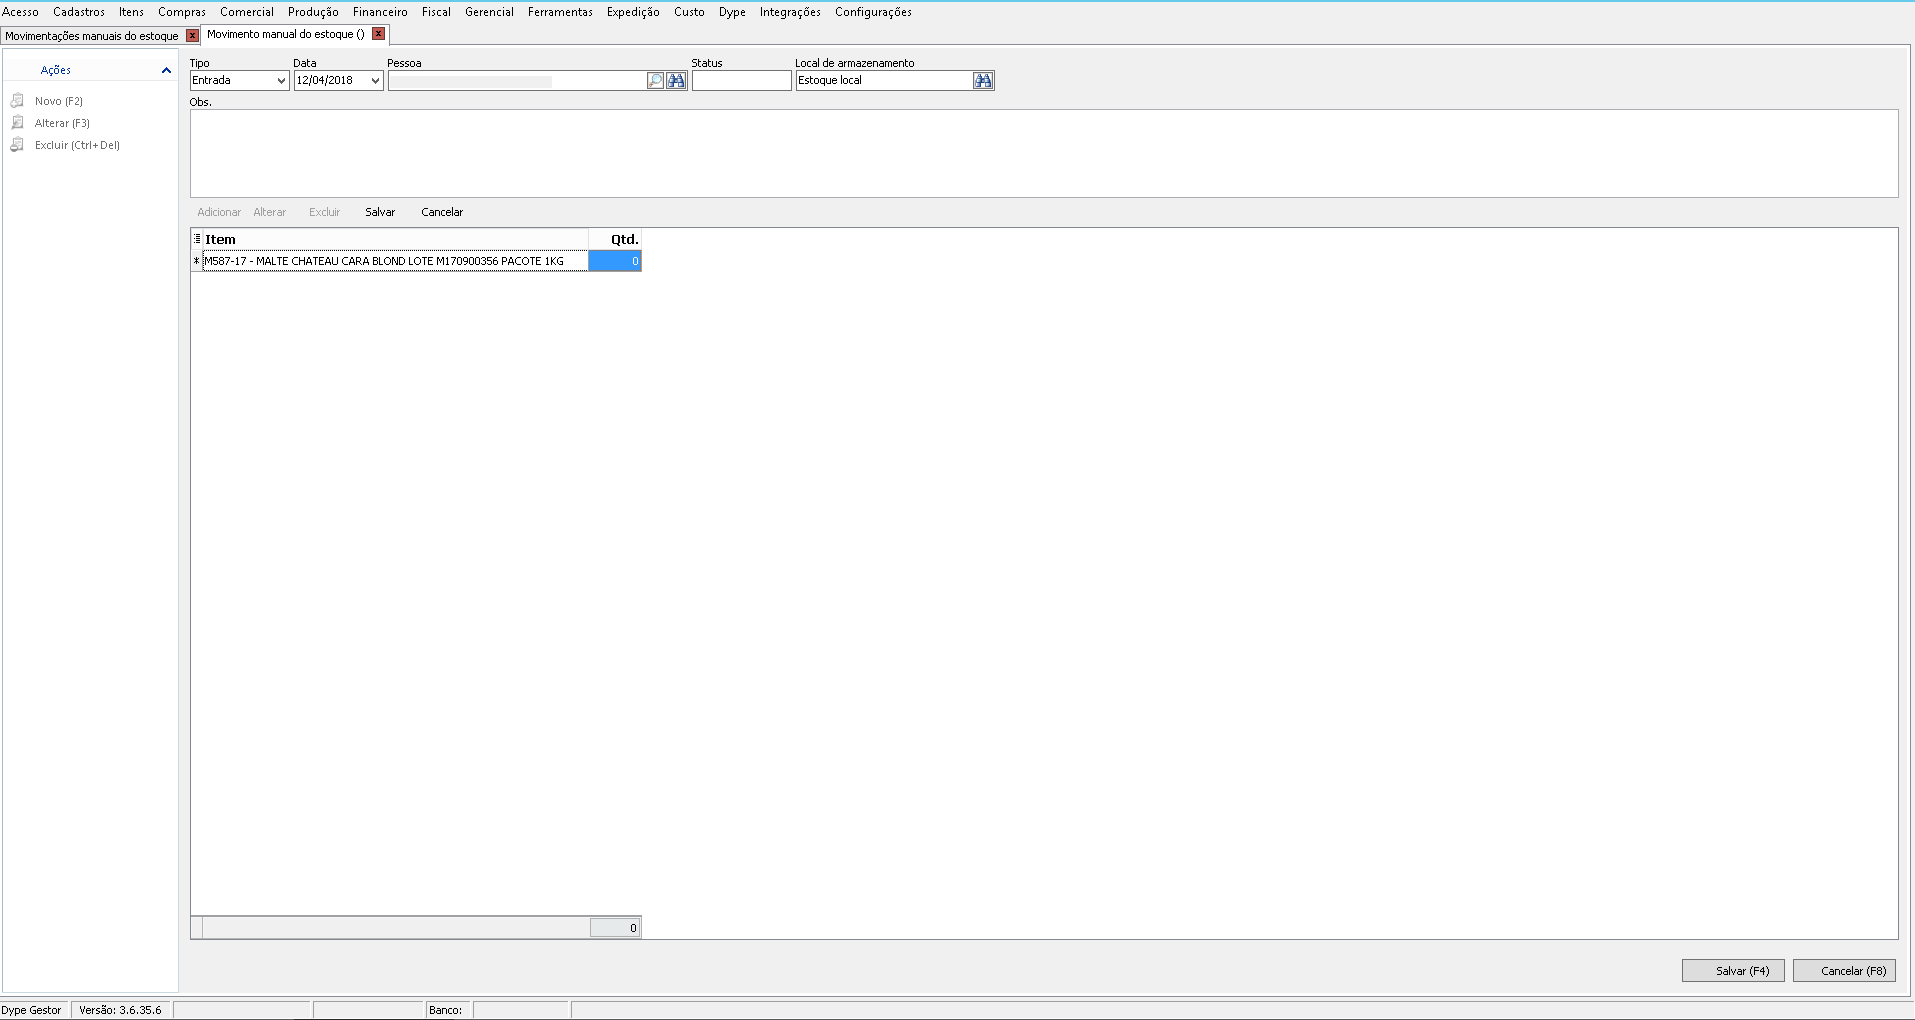
Task: Open the Integrações menu
Action: pyautogui.click(x=790, y=12)
